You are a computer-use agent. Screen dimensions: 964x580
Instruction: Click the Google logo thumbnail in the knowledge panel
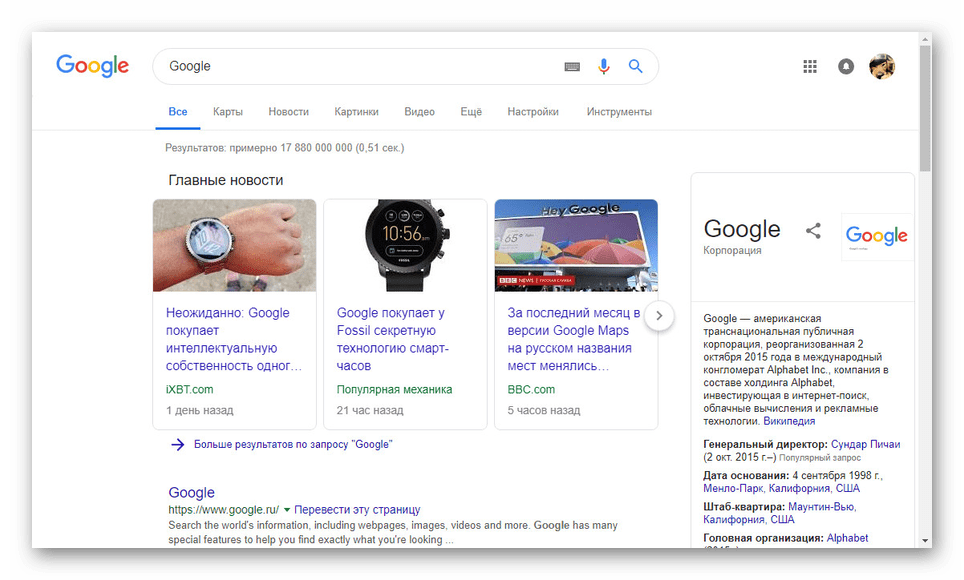877,236
